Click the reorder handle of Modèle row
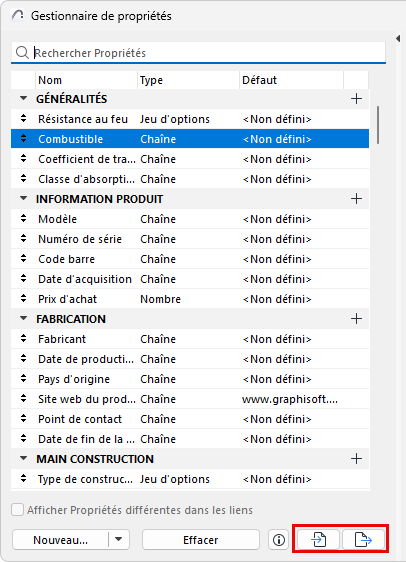Image resolution: width=406 pixels, height=562 pixels. (24, 218)
